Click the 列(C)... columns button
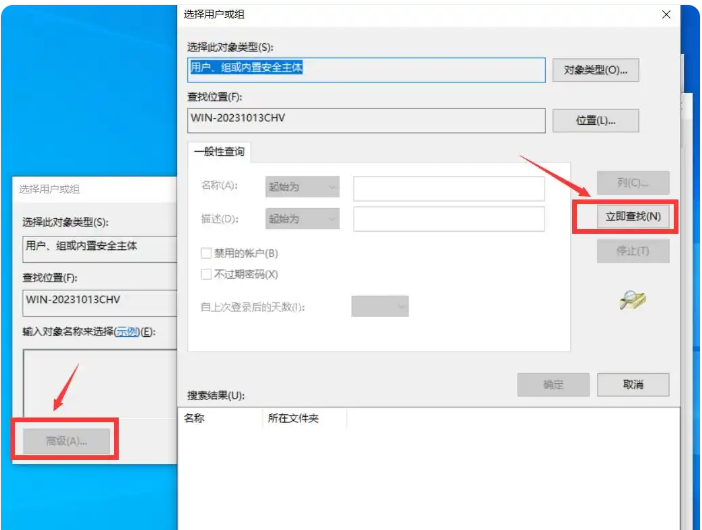Screen dimensions: 702x530 click(x=633, y=183)
